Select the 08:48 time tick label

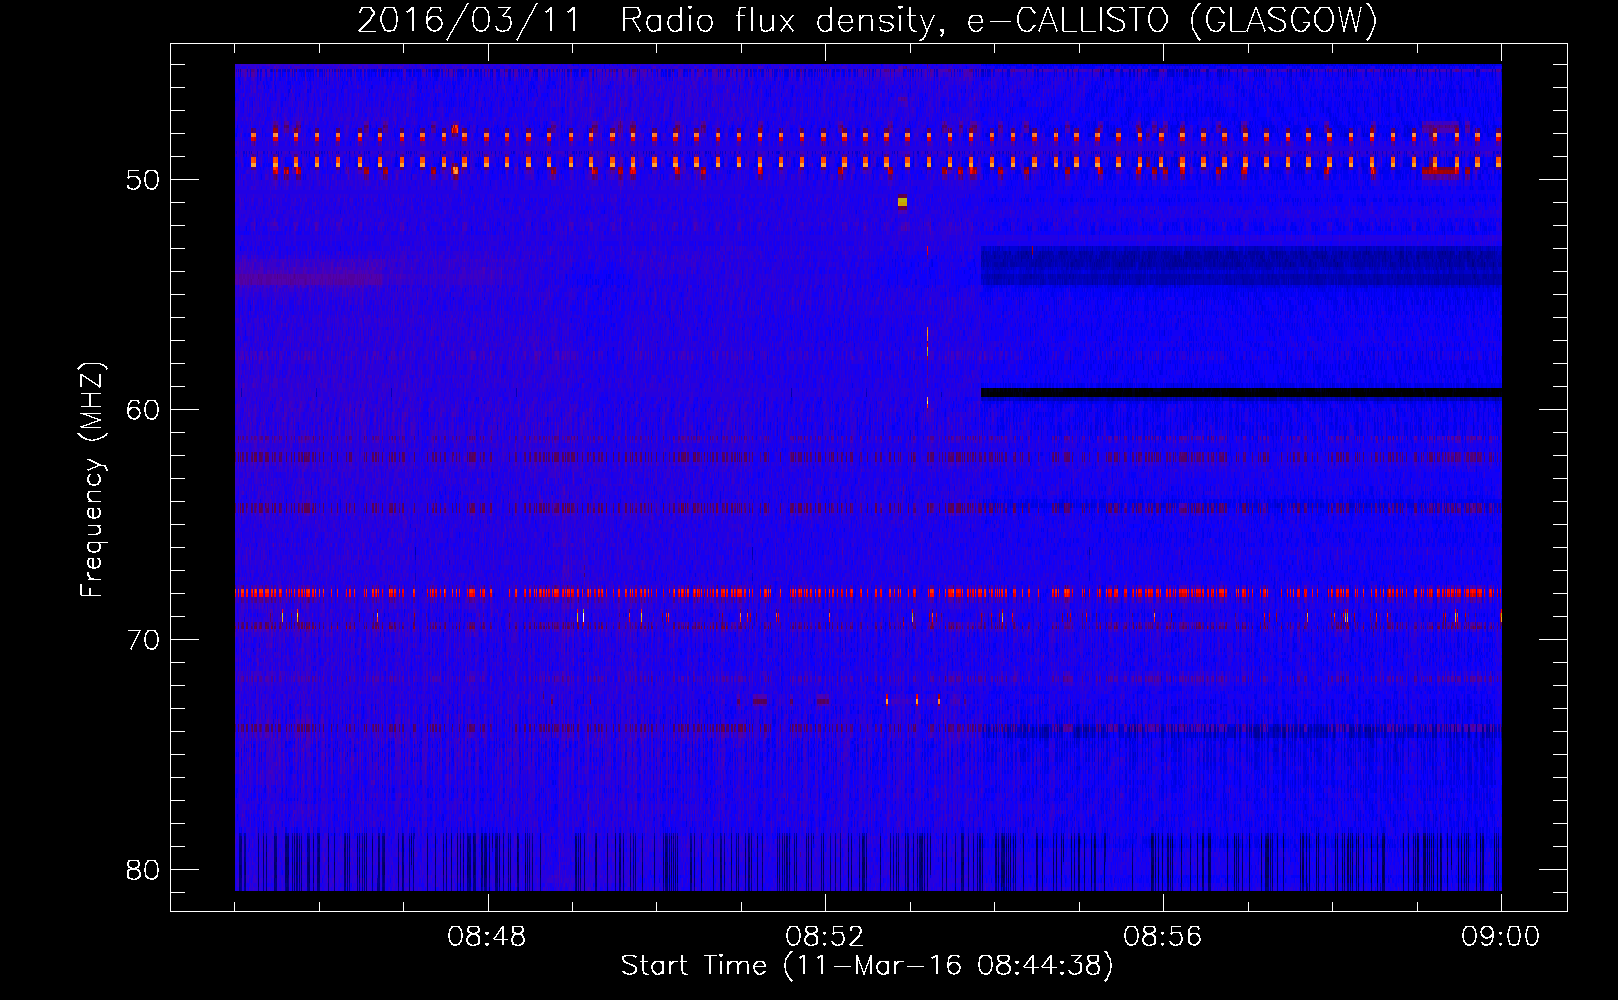pos(487,937)
